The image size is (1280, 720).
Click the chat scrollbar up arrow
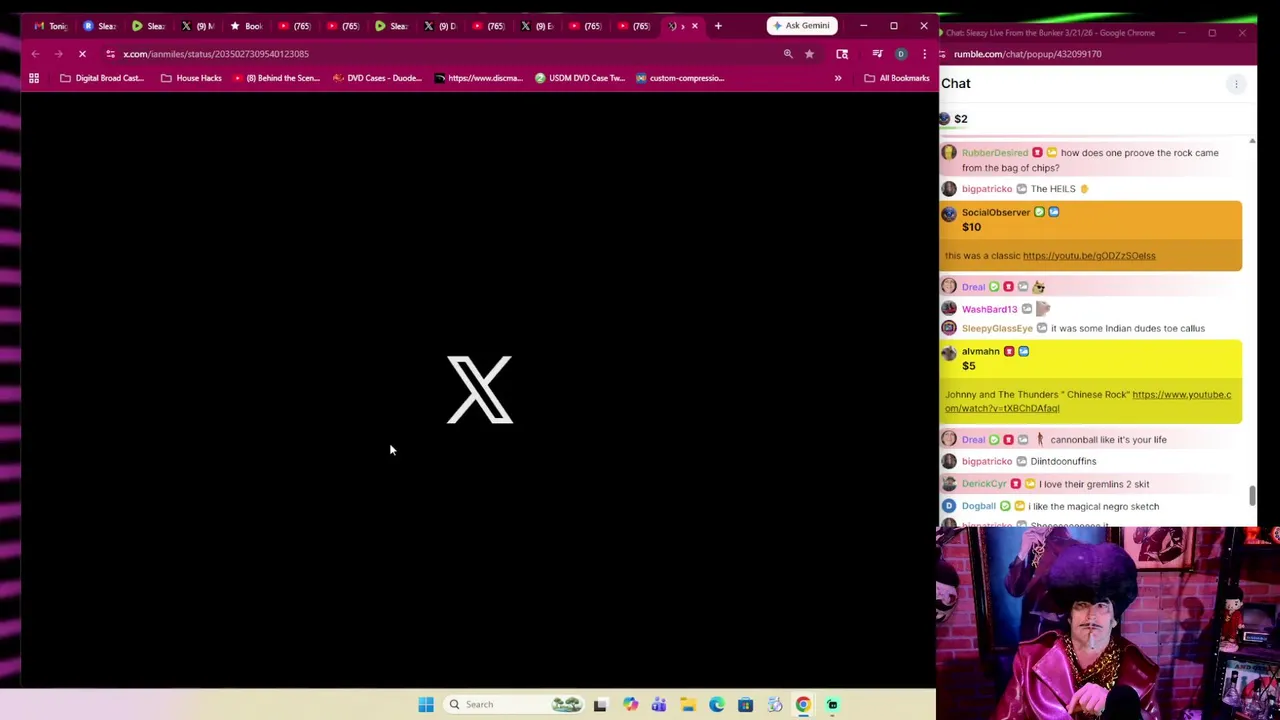point(1252,142)
